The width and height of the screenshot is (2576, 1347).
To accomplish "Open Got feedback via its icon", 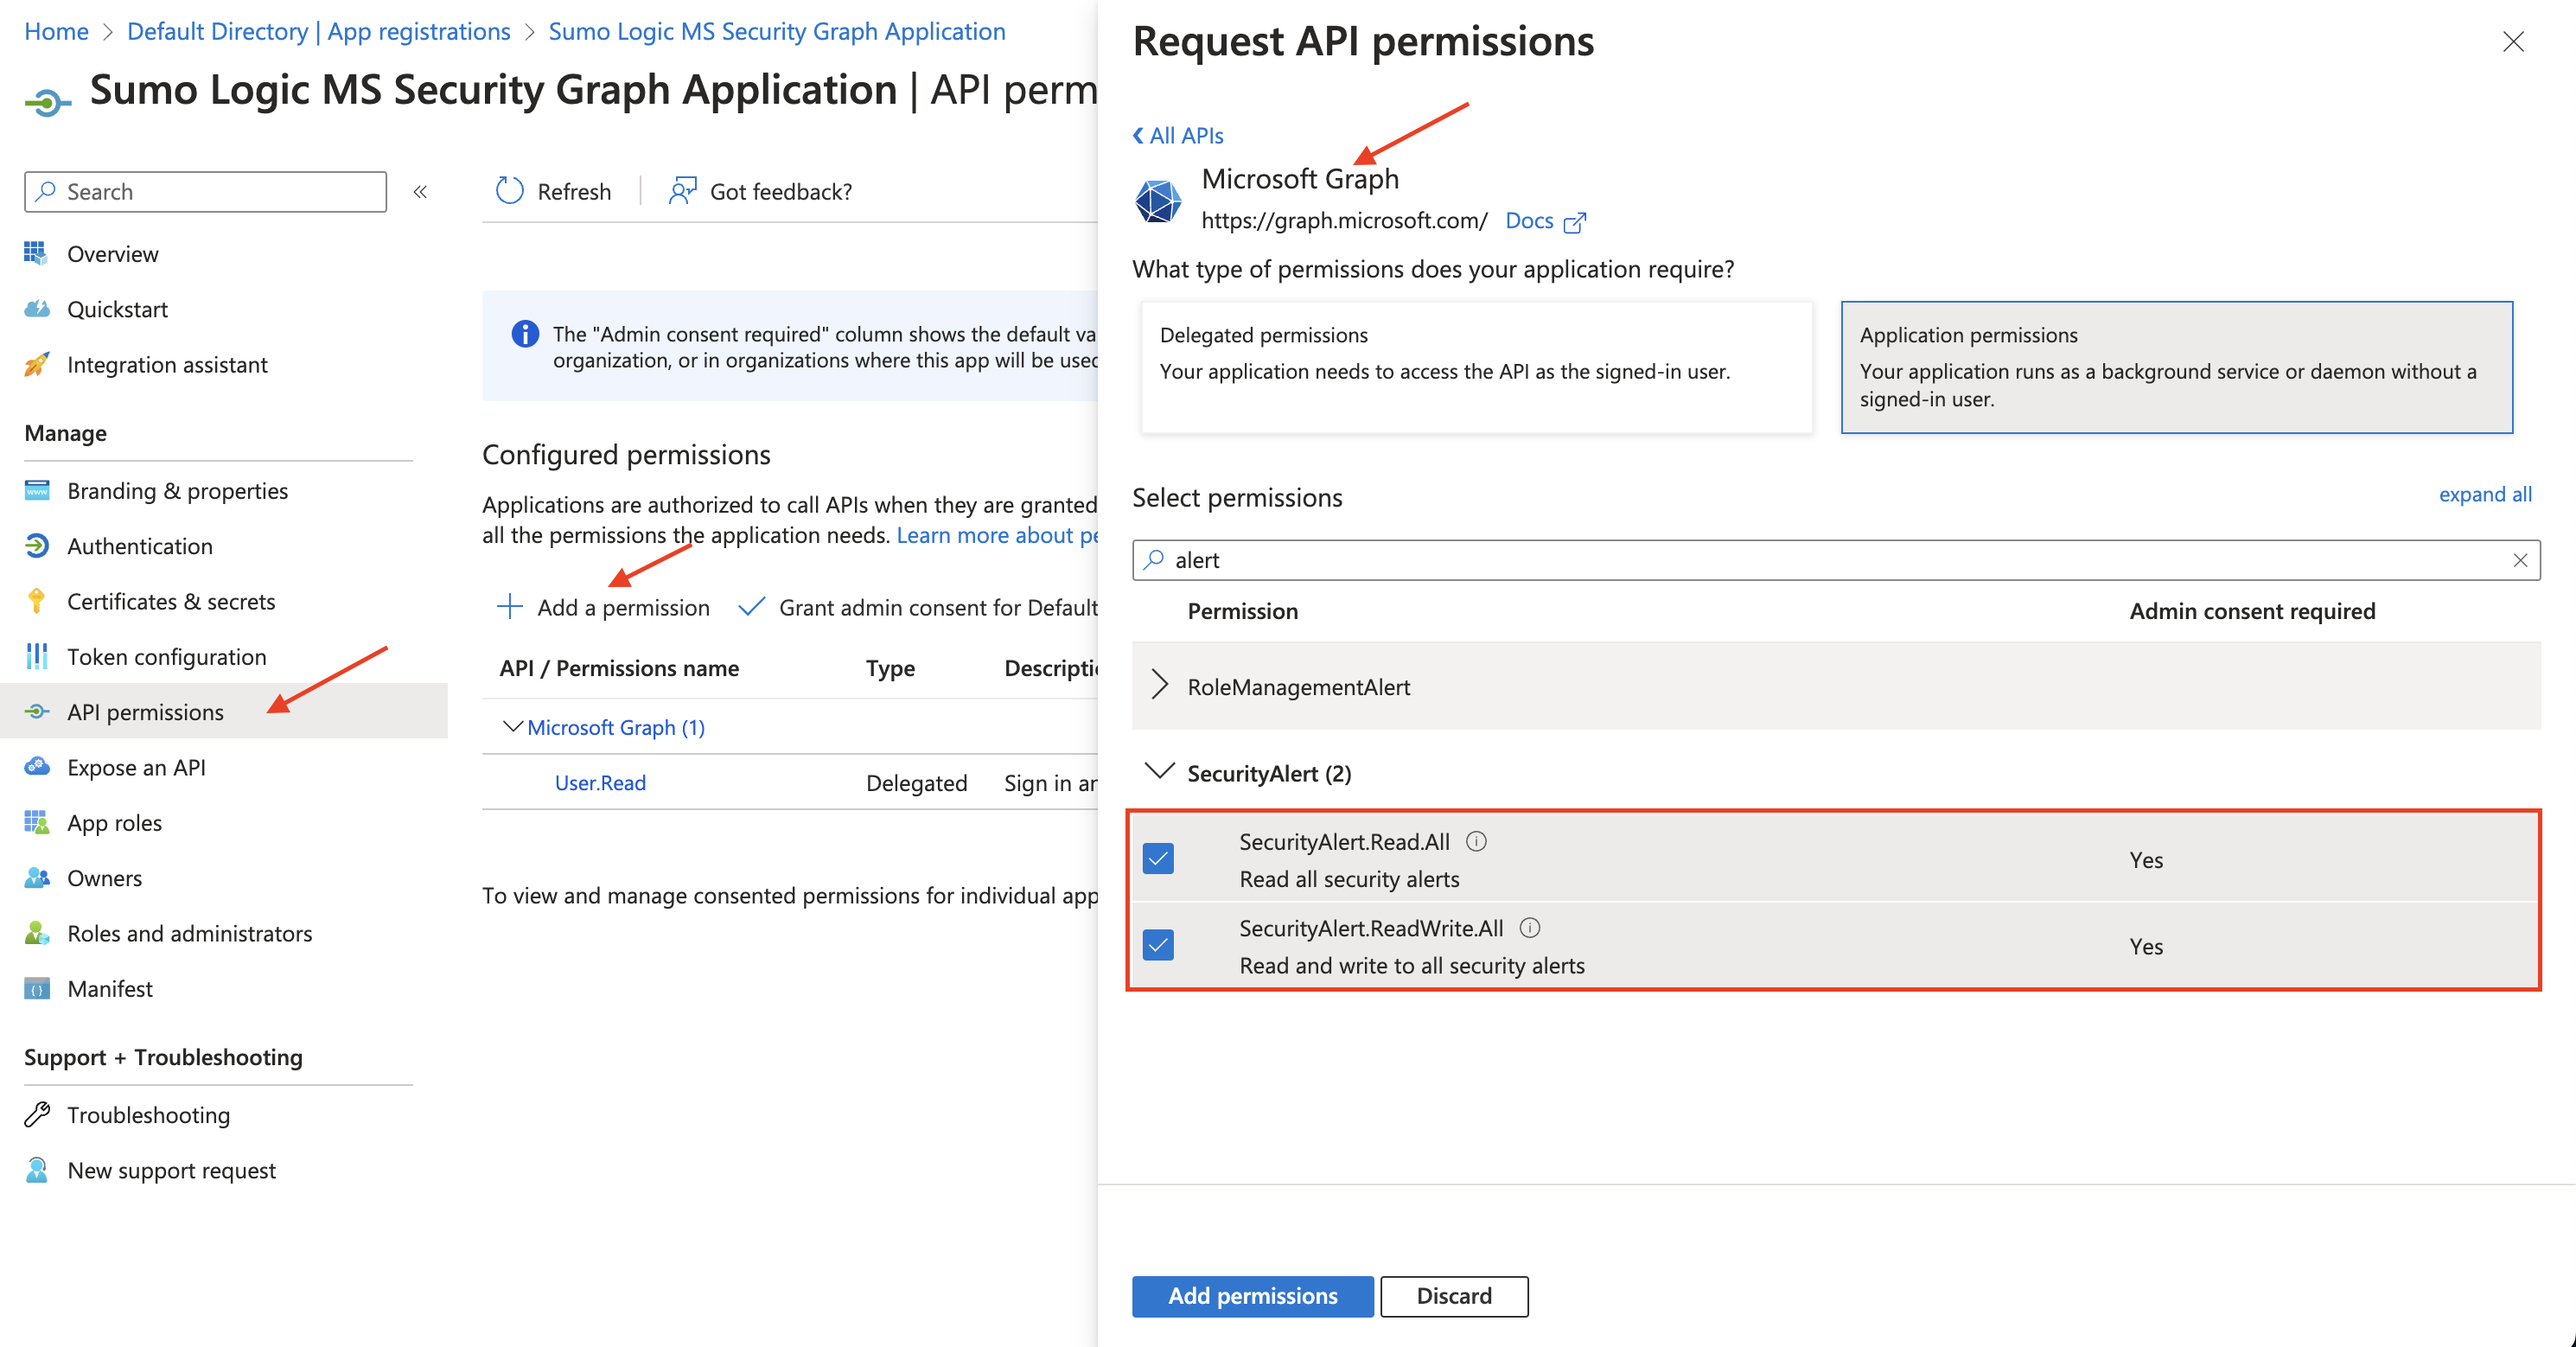I will [x=682, y=190].
